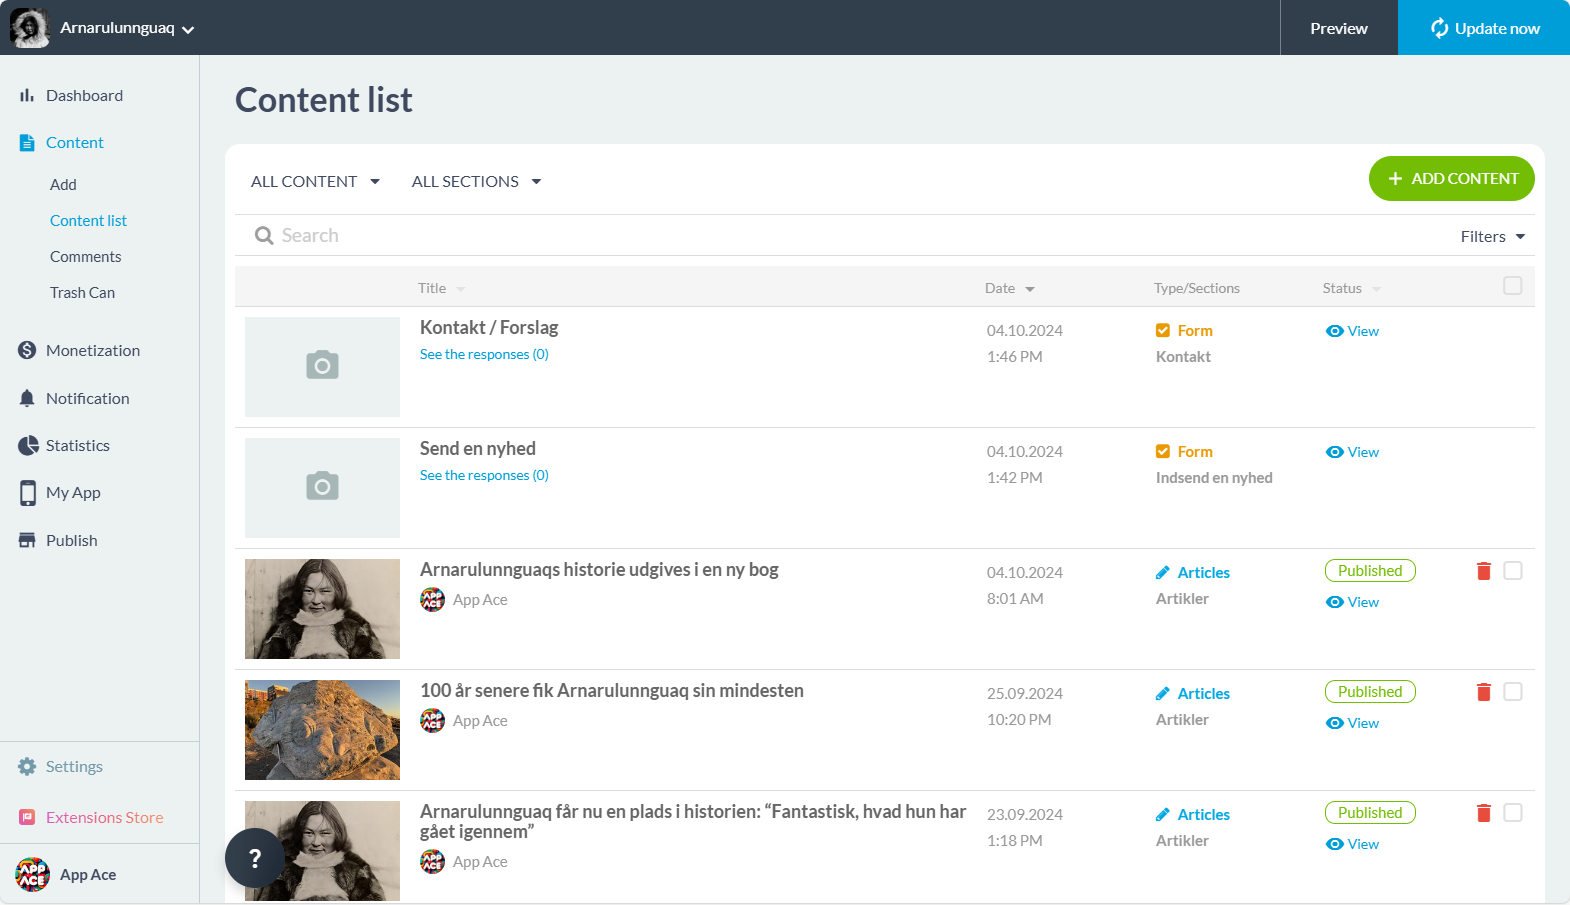Tick the select-all checkbox in table header
The height and width of the screenshot is (905, 1570).
1512,286
